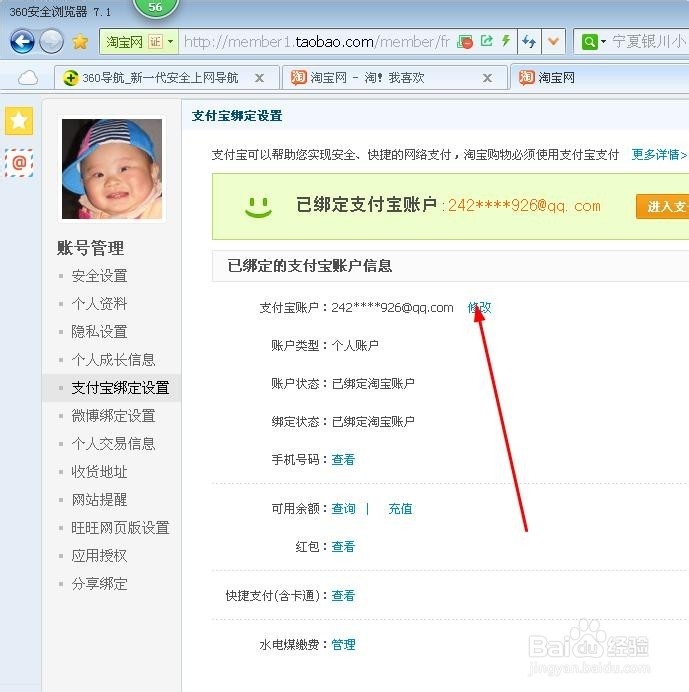Open 旺旺网页版设置 in account menu
The height and width of the screenshot is (692, 689).
click(x=120, y=527)
